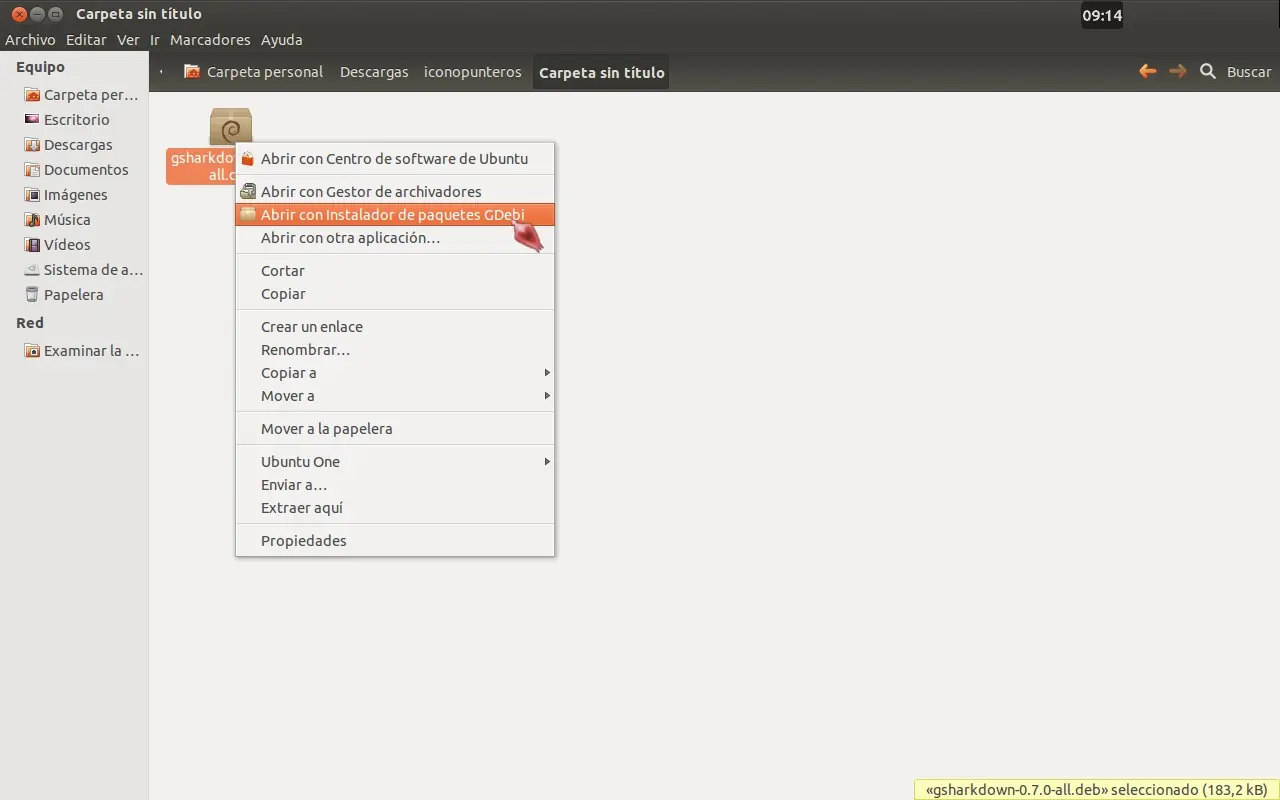Viewport: 1280px width, 800px height.
Task: Click the Imágenes folder icon in sidebar
Action: (x=32, y=195)
